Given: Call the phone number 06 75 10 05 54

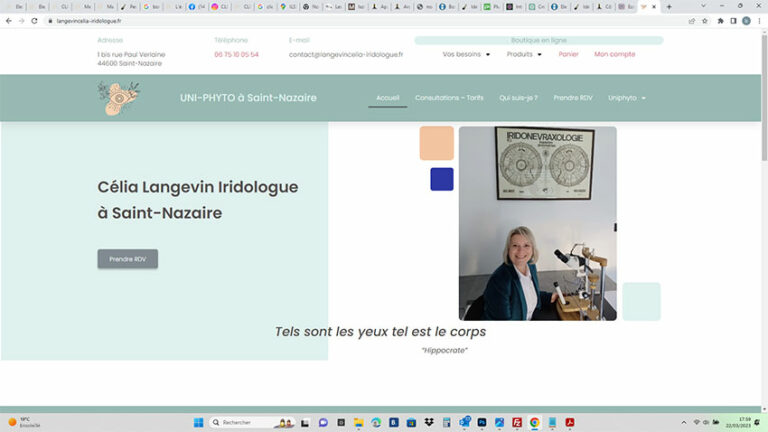Looking at the screenshot, I should point(236,54).
